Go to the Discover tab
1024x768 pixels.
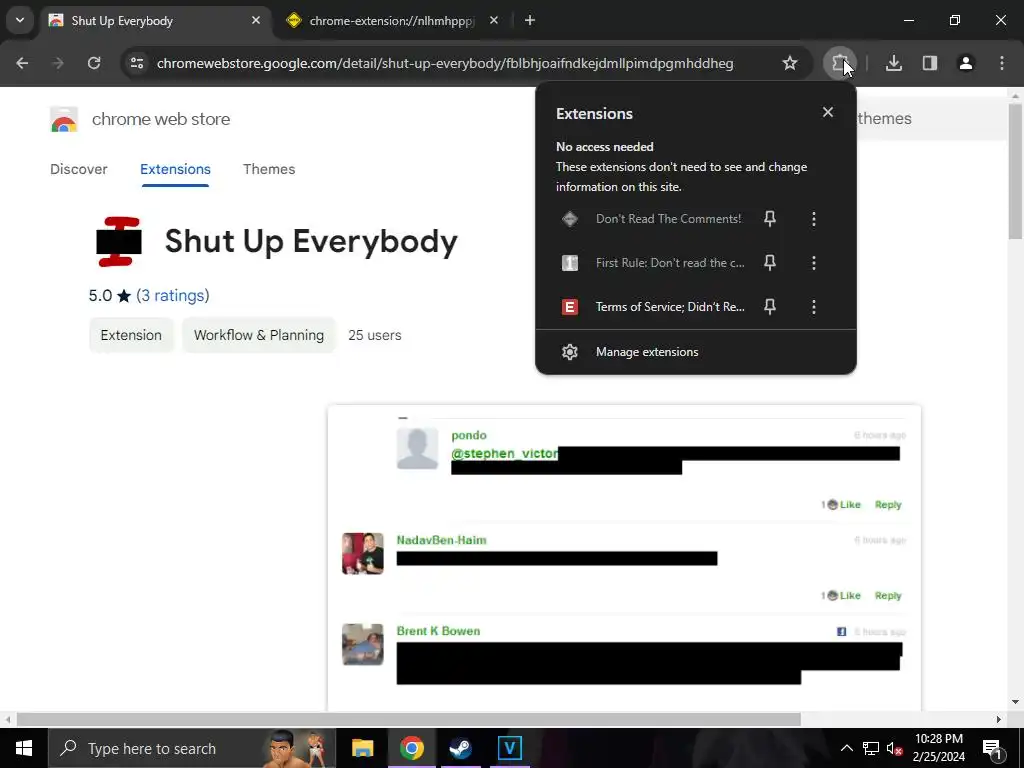pos(78,169)
